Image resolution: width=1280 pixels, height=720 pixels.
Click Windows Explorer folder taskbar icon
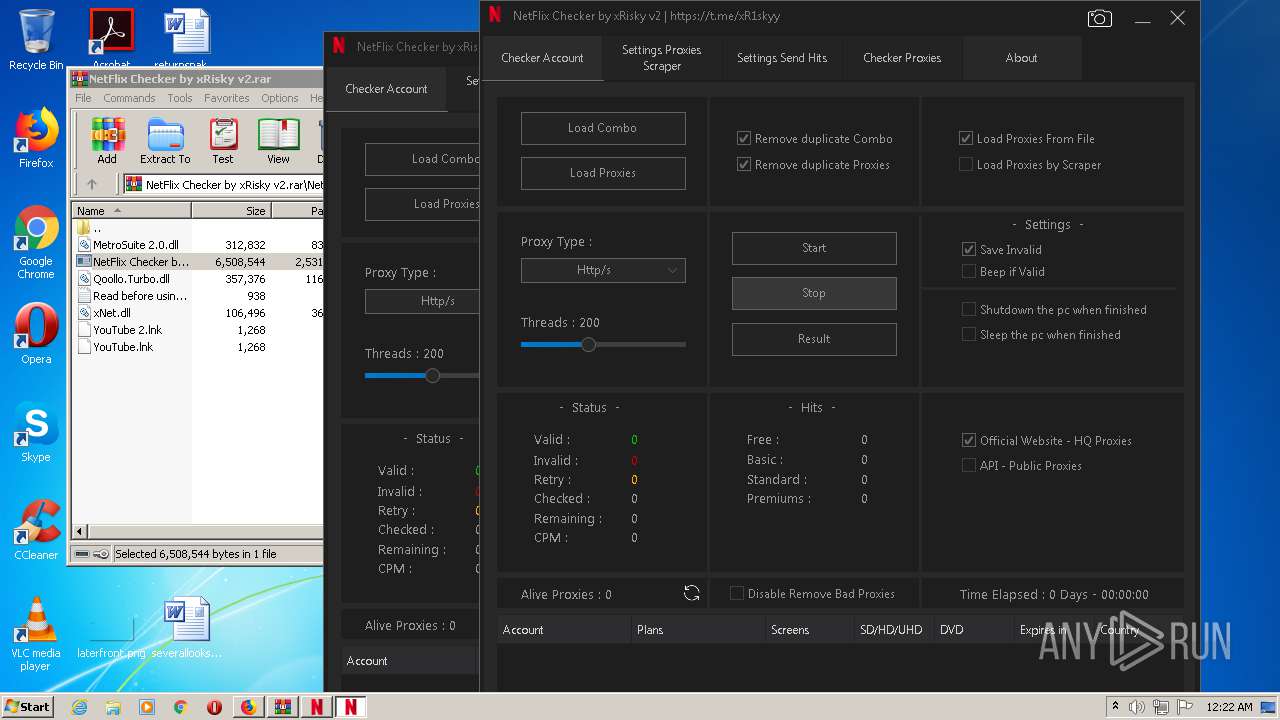[x=113, y=707]
